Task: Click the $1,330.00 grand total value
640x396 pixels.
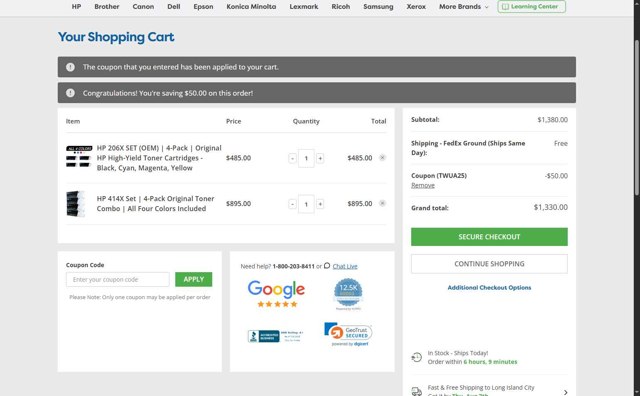Action: (551, 207)
